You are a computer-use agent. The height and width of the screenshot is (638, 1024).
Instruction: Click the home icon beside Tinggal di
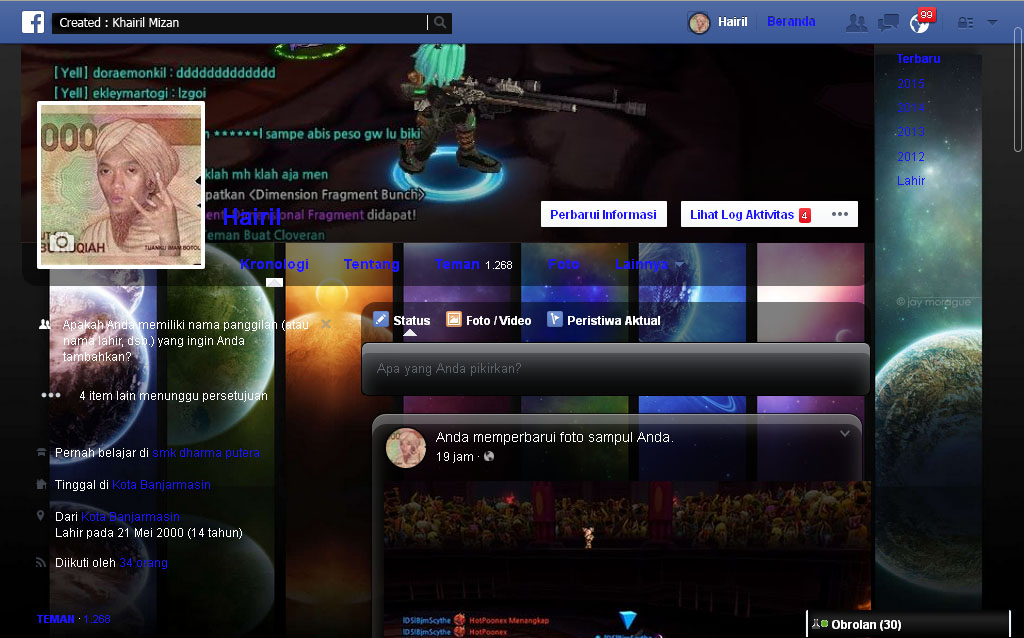tap(41, 484)
